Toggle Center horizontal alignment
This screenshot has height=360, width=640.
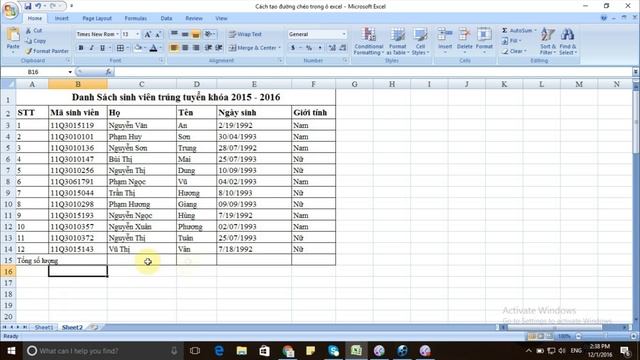coord(185,48)
